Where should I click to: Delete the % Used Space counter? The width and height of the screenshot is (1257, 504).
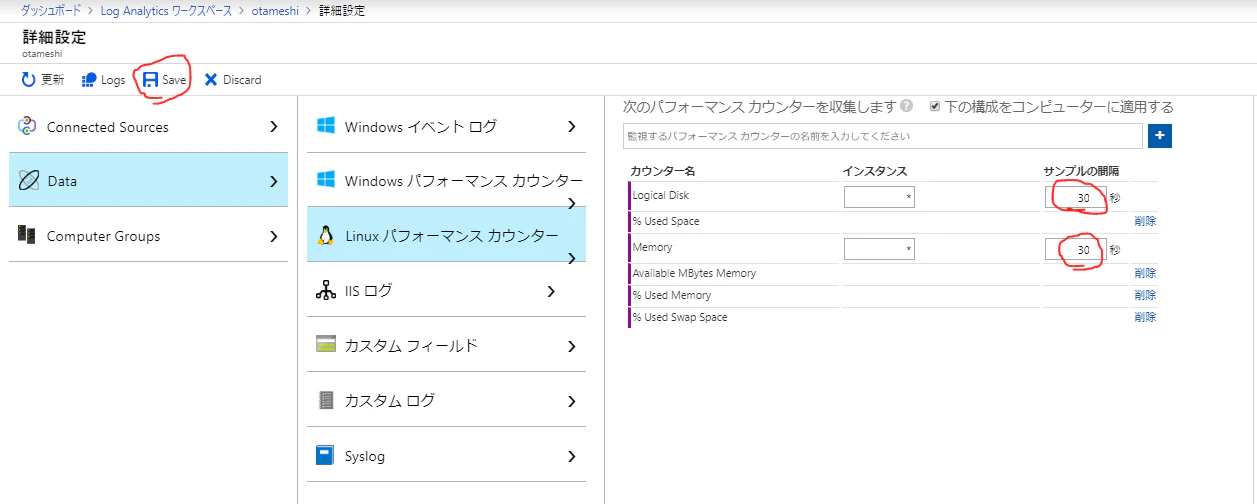click(x=1145, y=221)
